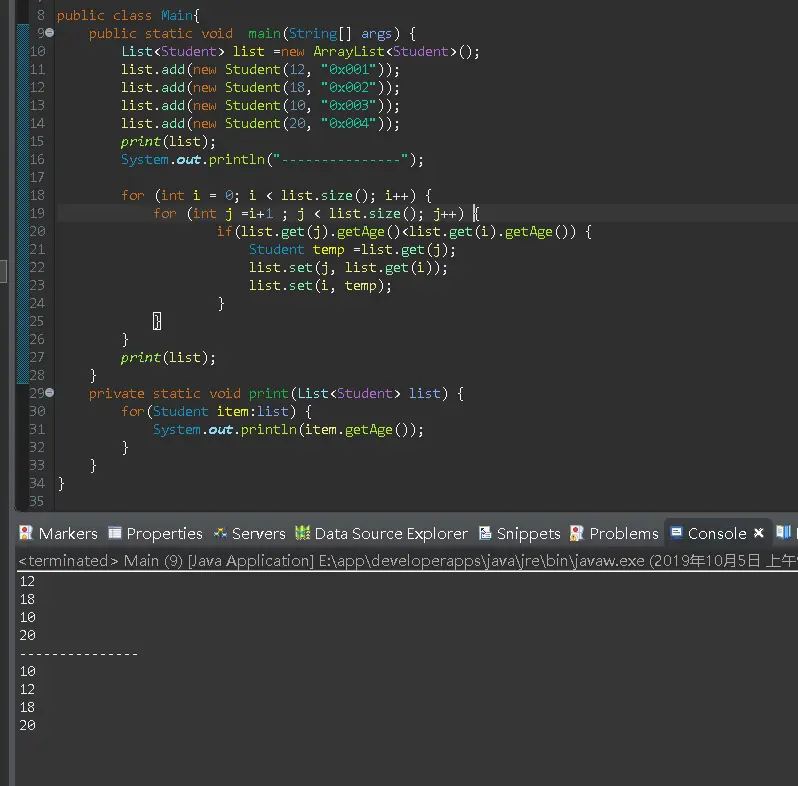798x786 pixels.
Task: Click the Snippets view icon
Action: point(486,533)
